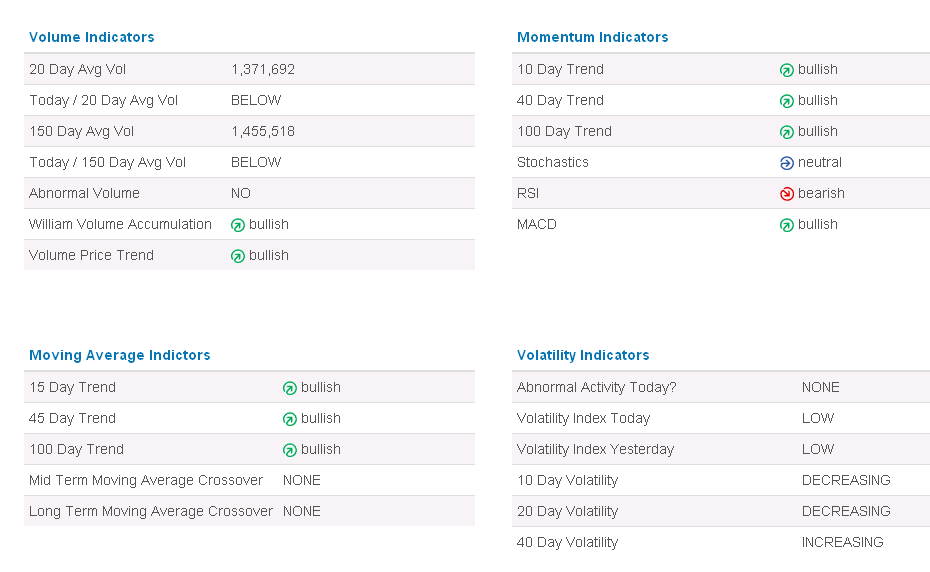The width and height of the screenshot is (930, 572).
Task: Click the bullish icon for momentum 100 Day Trend
Action: [x=786, y=132]
